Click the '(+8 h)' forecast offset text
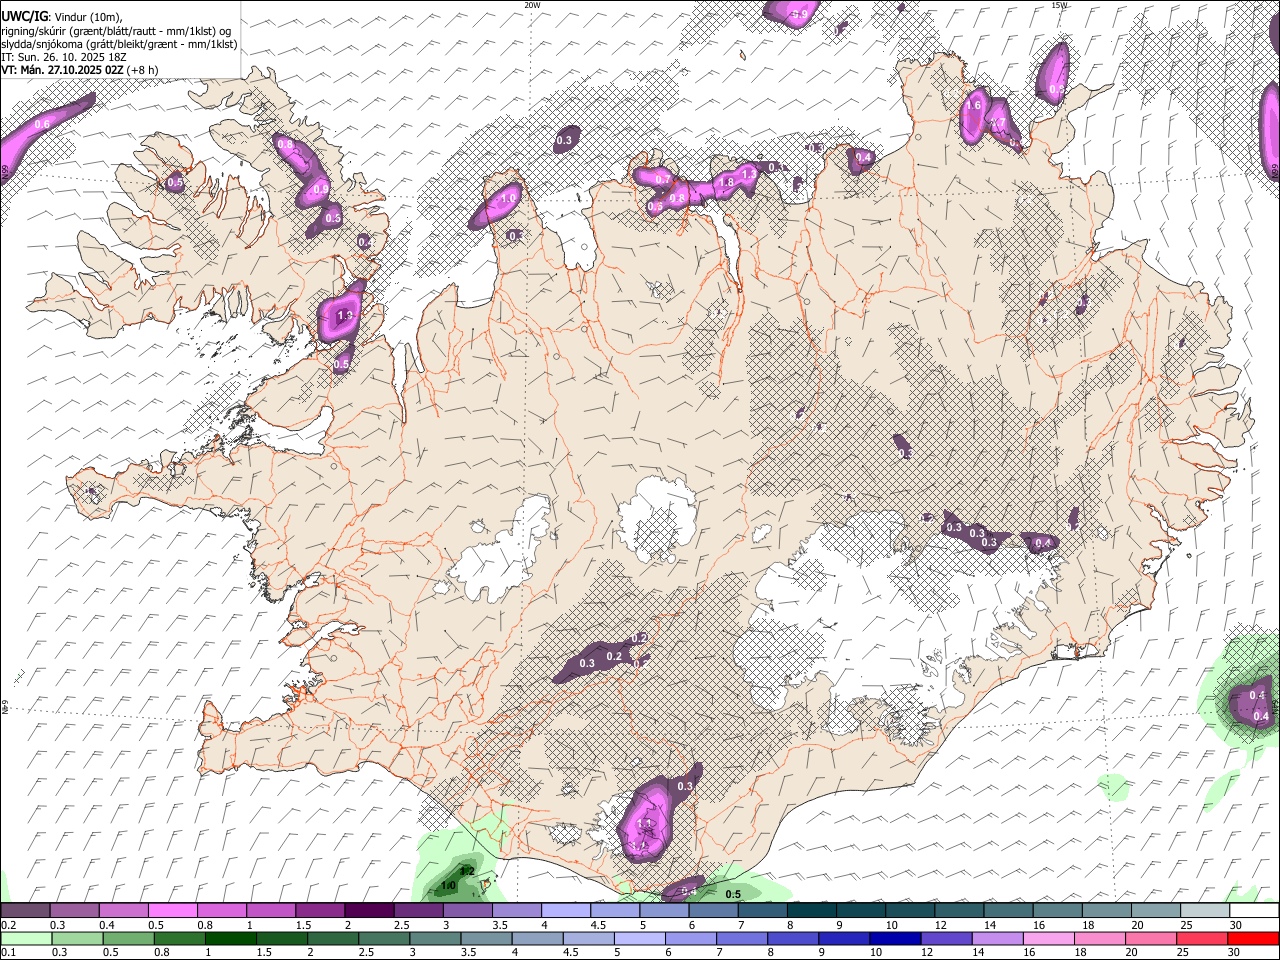This screenshot has height=960, width=1280. pyautogui.click(x=144, y=71)
